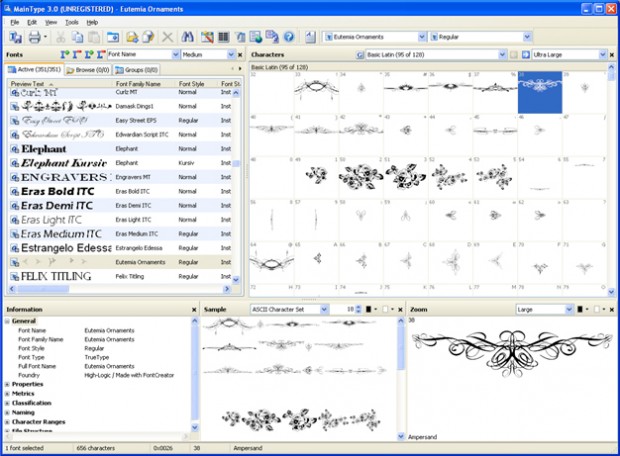Viewport: 620px width, 456px height.
Task: Open the Font Name filter dropdown
Action: 176,55
